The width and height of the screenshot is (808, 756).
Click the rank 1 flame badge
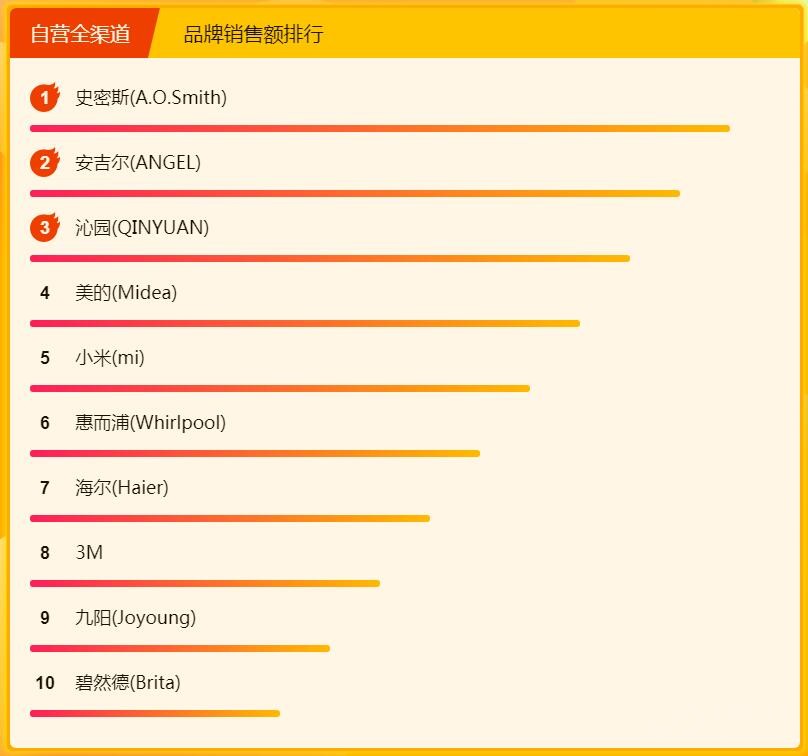click(44, 98)
